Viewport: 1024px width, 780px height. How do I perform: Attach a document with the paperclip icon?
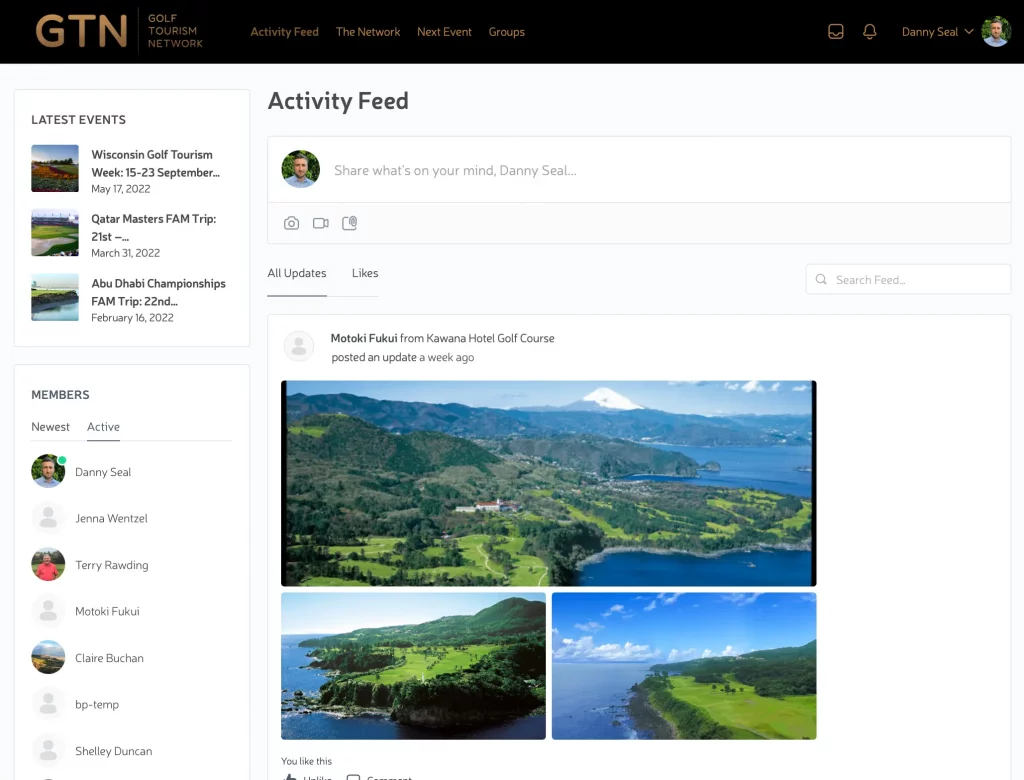tap(349, 223)
